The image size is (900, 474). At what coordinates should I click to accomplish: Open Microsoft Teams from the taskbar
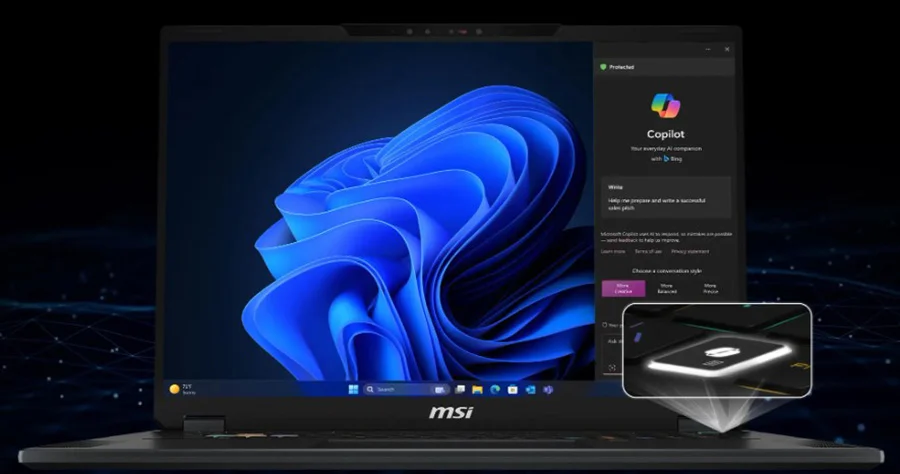coord(548,390)
